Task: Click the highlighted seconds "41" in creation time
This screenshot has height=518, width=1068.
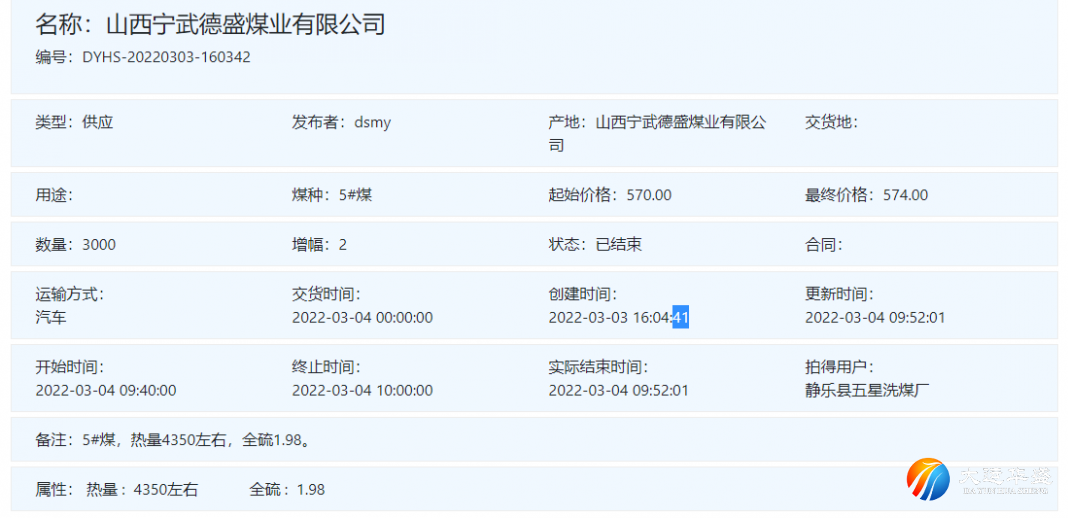Action: pos(680,318)
